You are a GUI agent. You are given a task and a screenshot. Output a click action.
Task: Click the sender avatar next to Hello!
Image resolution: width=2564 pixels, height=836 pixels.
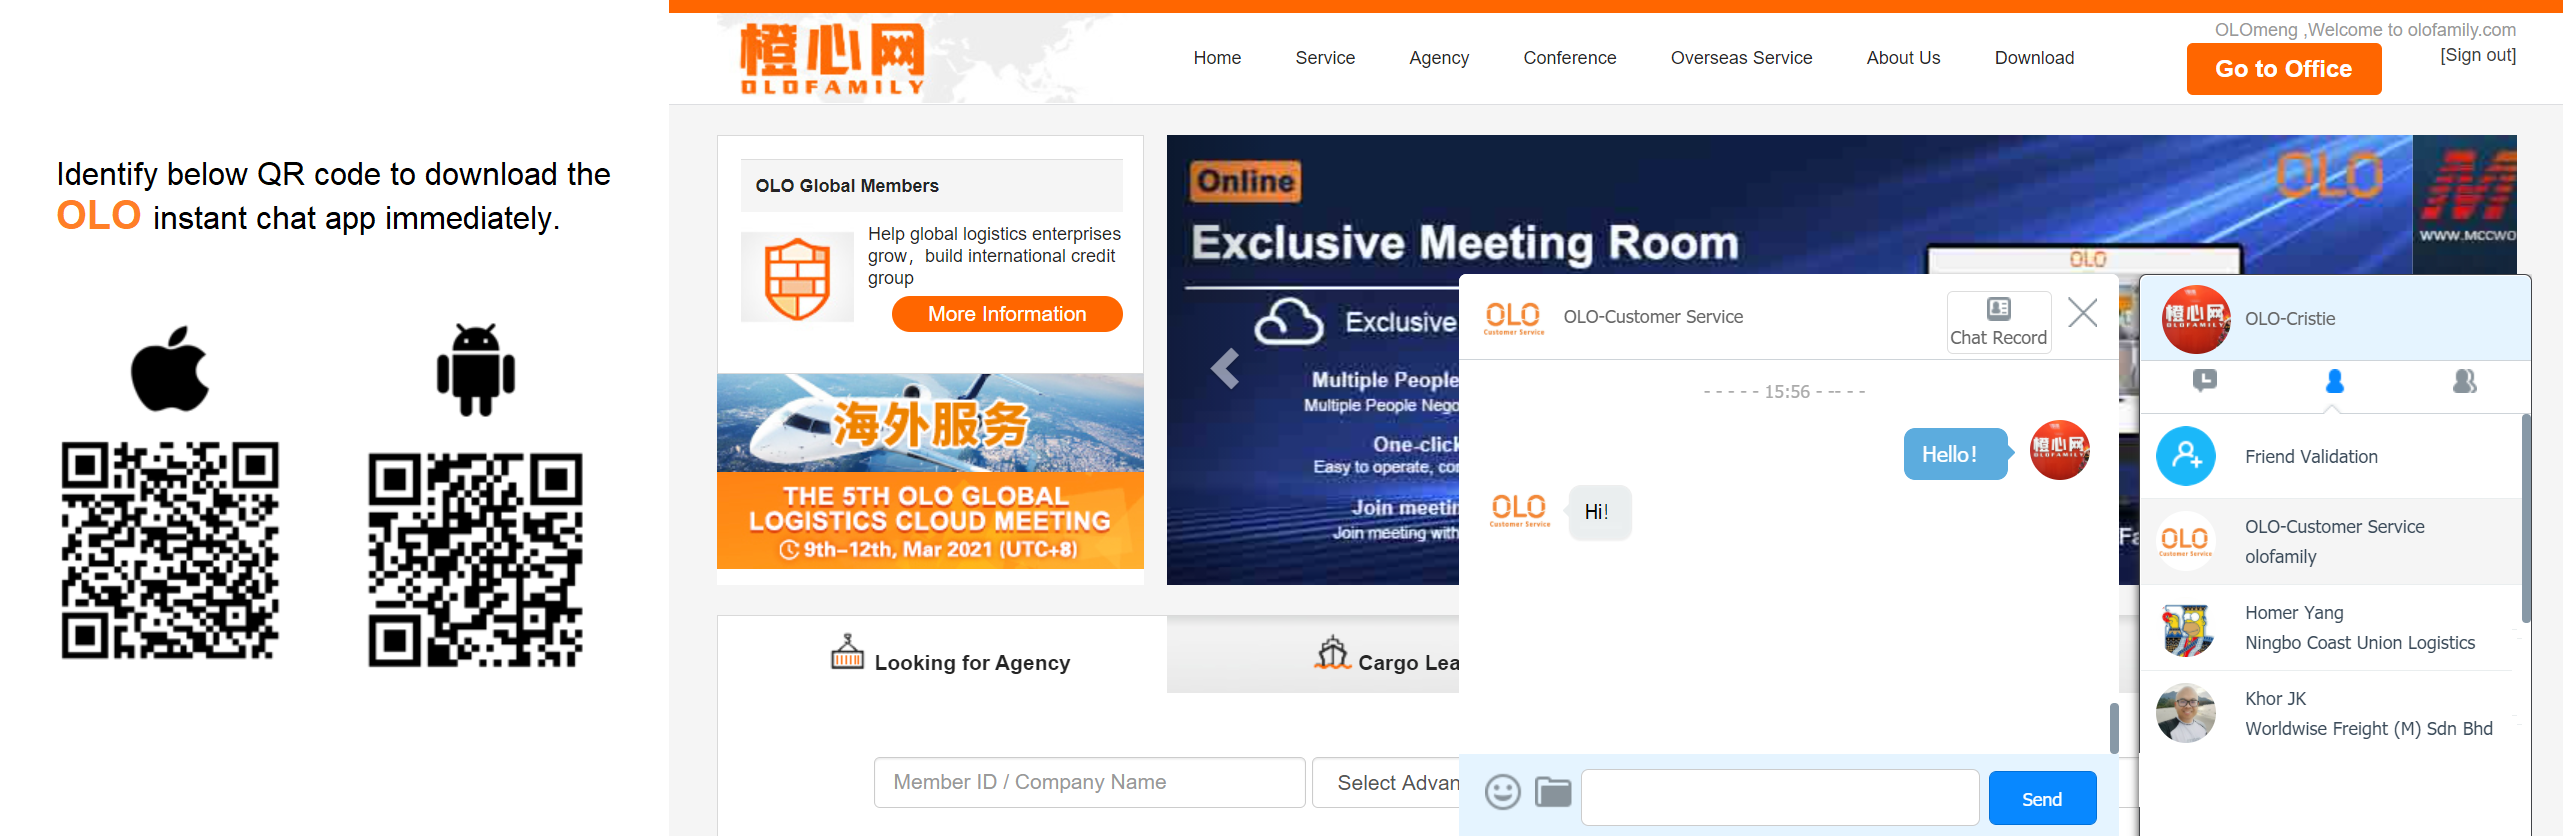point(2059,450)
